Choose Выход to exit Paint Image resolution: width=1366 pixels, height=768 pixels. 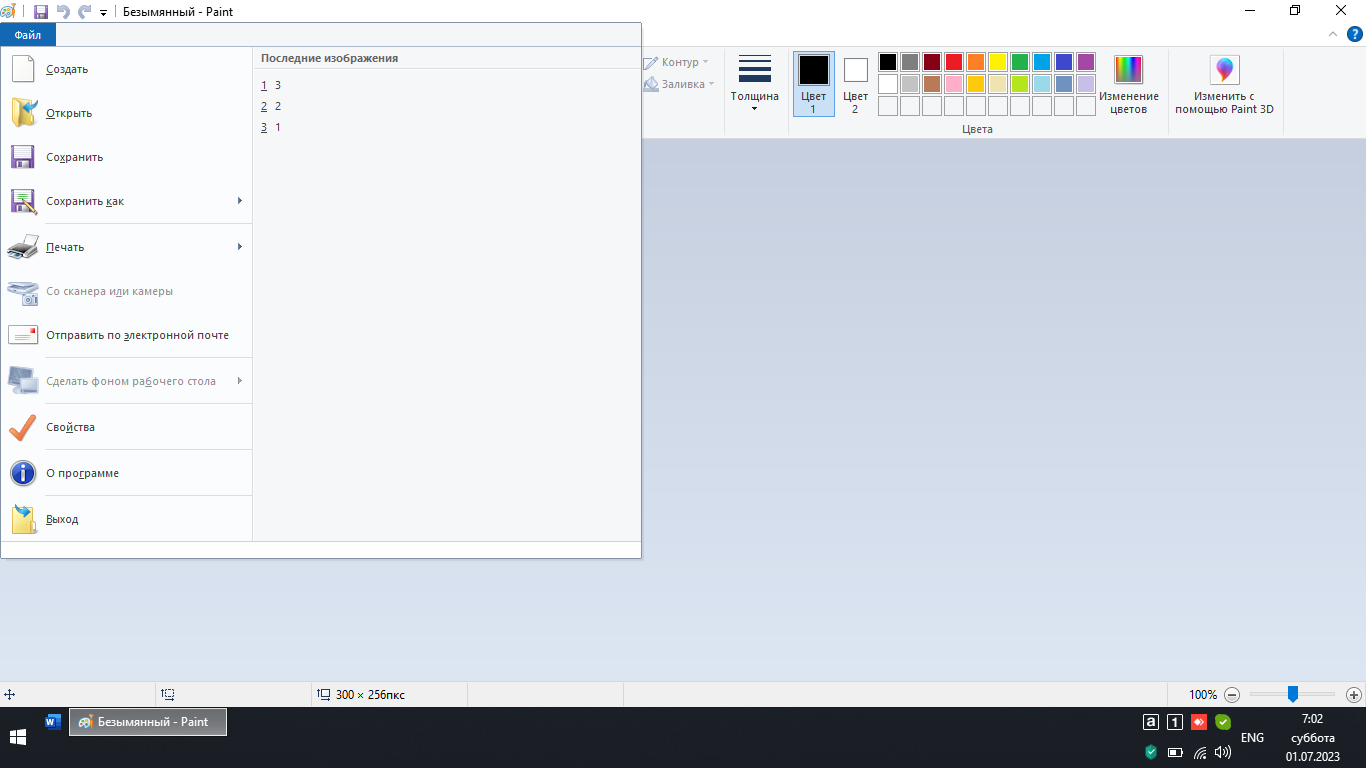62,519
